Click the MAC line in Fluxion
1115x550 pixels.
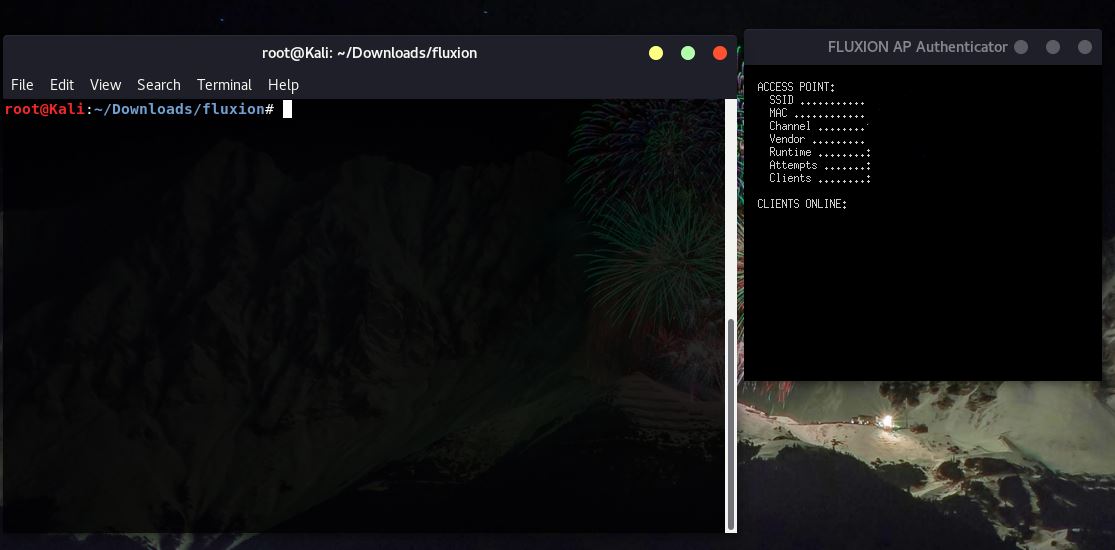pyautogui.click(x=817, y=113)
